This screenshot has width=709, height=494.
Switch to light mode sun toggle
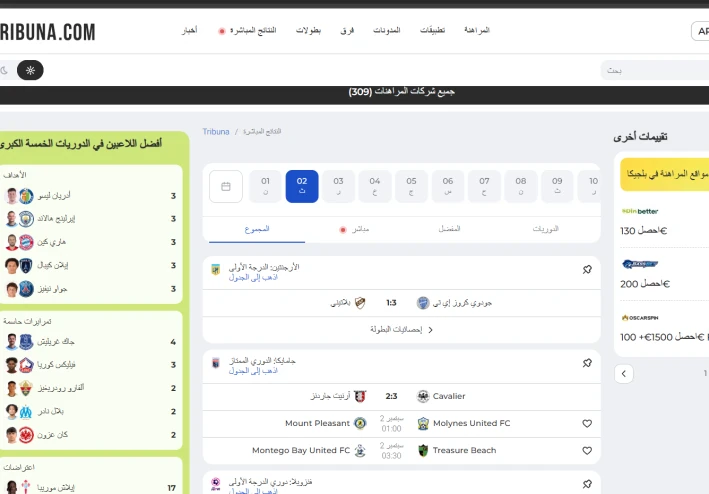coord(30,70)
